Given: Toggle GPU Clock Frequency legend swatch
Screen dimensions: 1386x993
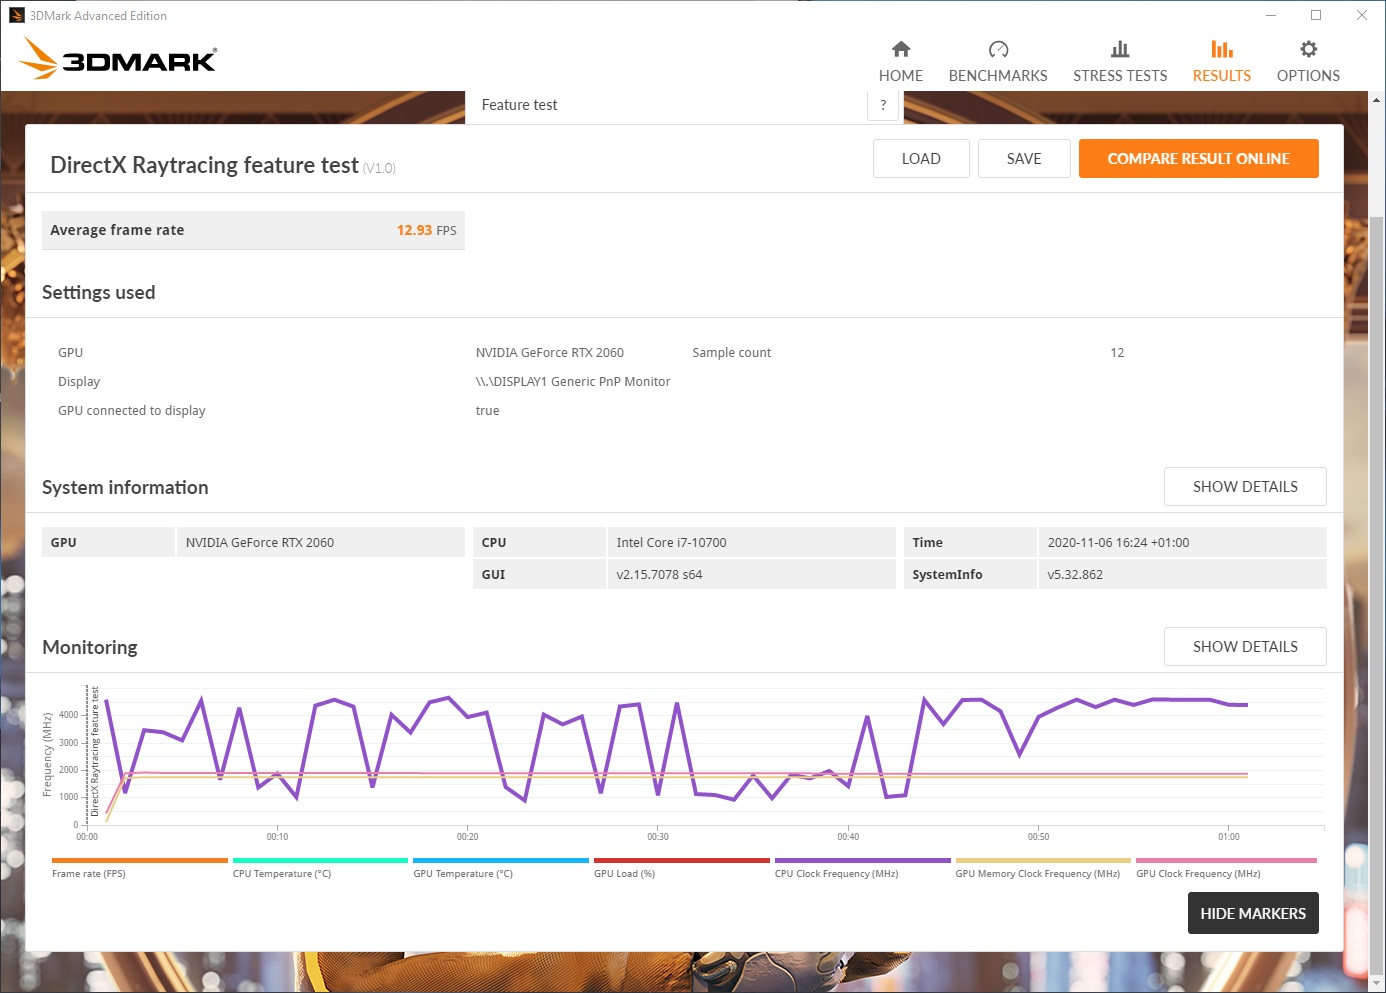Looking at the screenshot, I should point(1226,860).
